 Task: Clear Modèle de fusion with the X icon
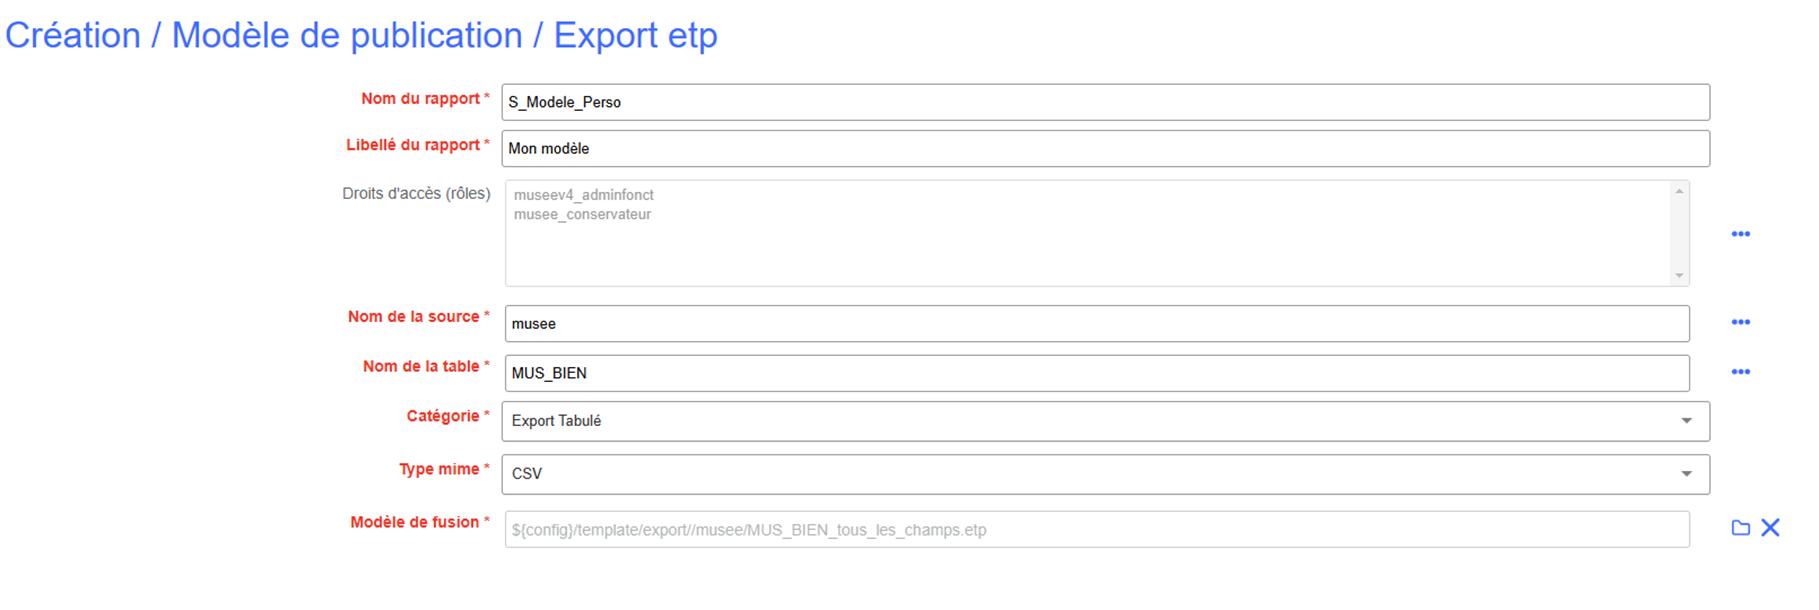(1770, 528)
